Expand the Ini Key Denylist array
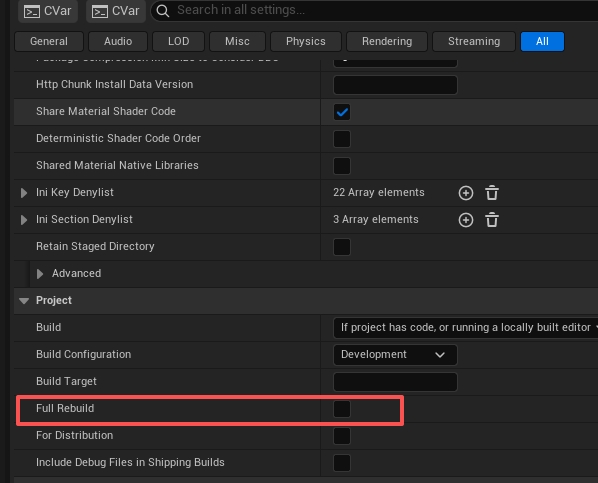598x483 pixels. click(24, 193)
